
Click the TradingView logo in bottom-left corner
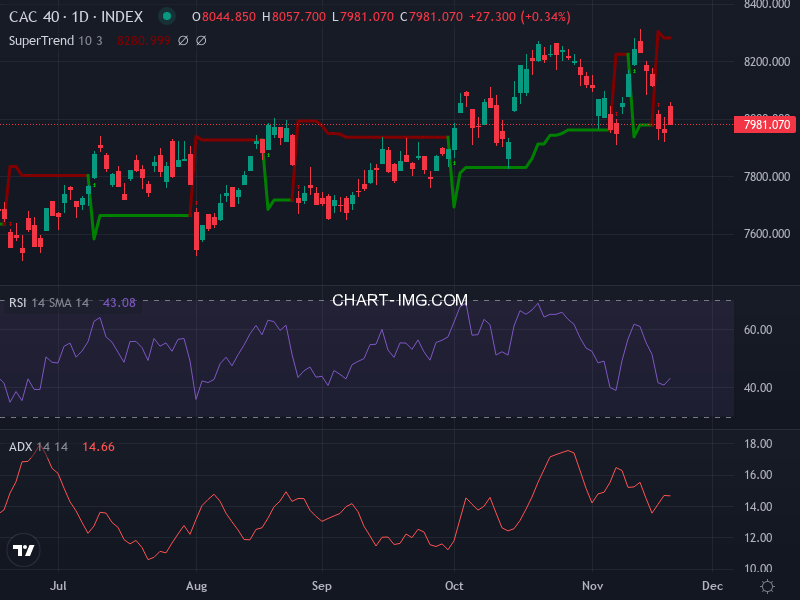click(x=22, y=548)
